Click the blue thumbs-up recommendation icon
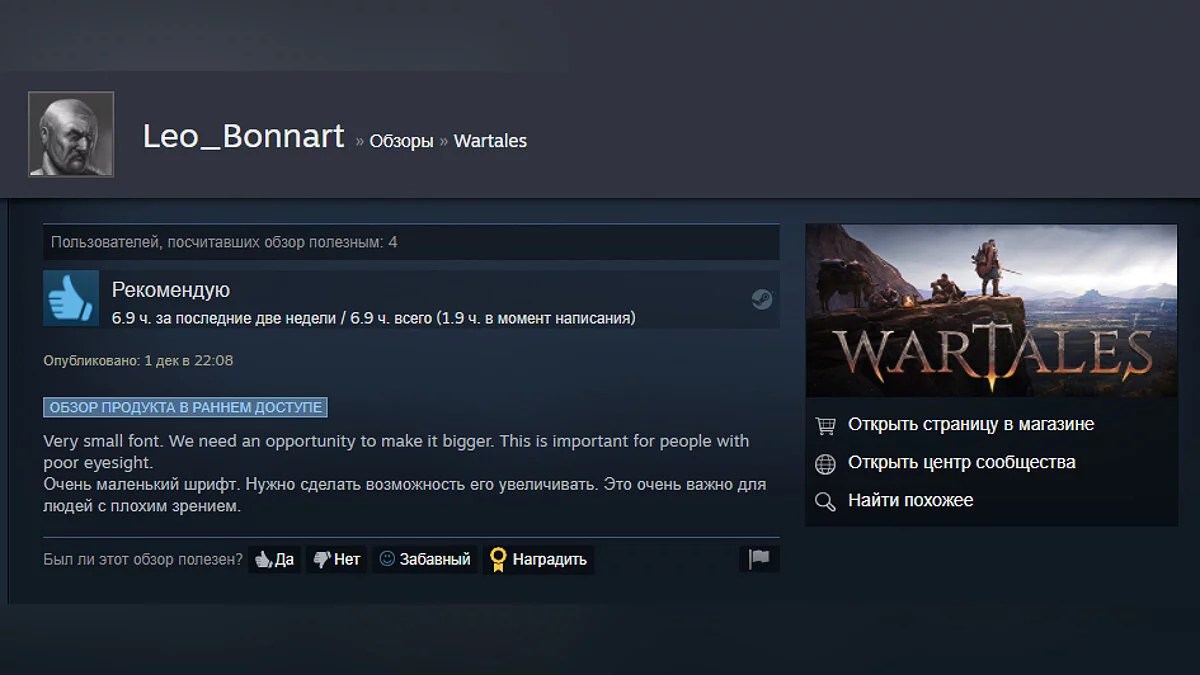Screen dimensions: 1200x675 tap(71, 298)
